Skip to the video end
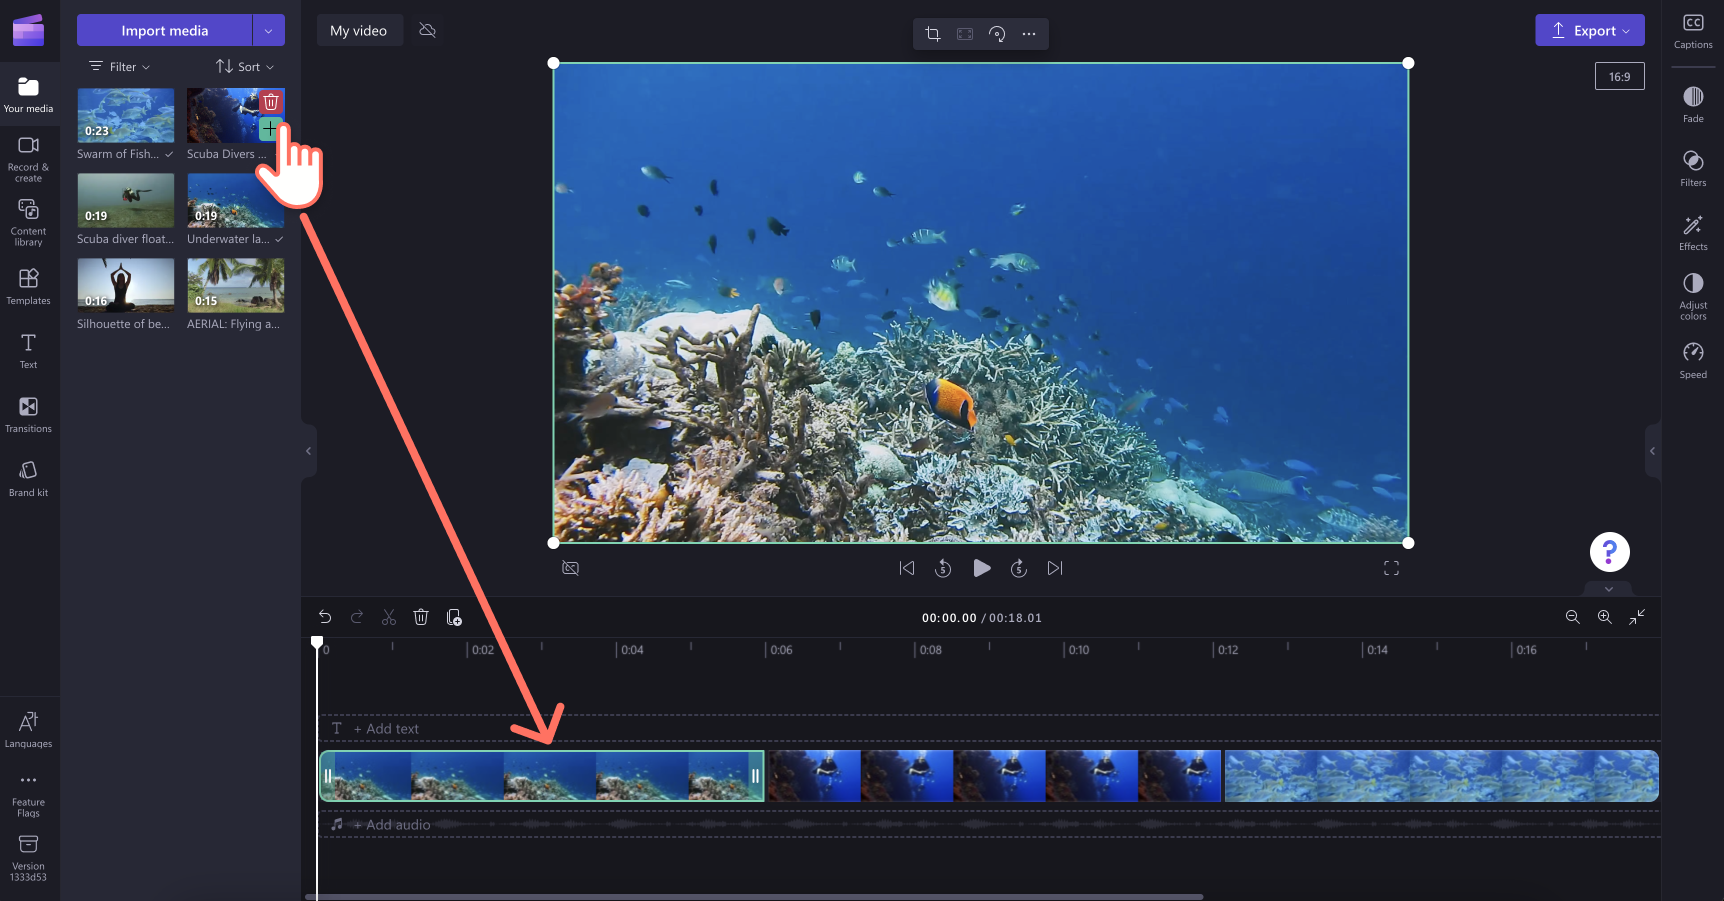This screenshot has height=901, width=1724. coord(1055,568)
